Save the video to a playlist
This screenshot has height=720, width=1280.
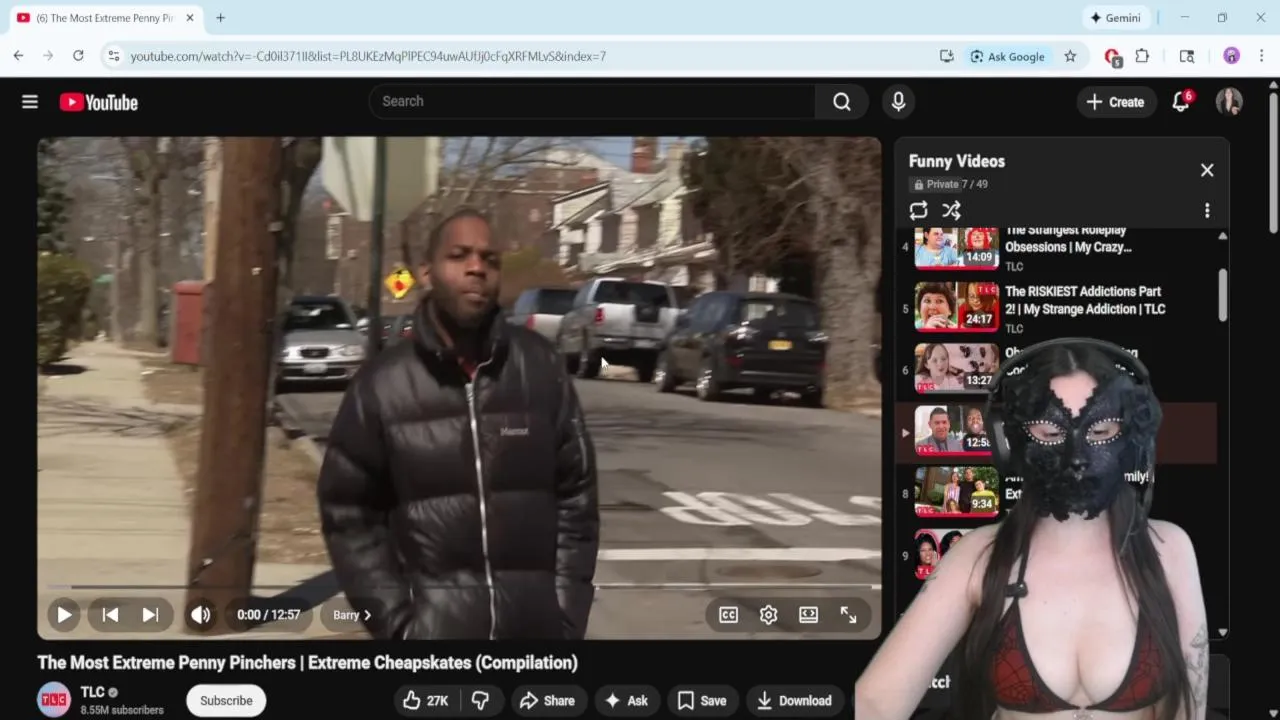click(x=702, y=701)
